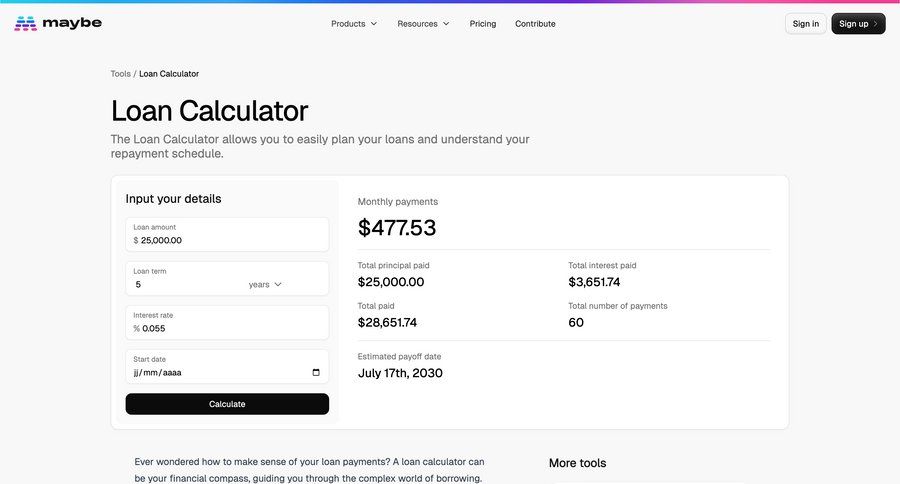The width and height of the screenshot is (900, 484).
Task: Open the calendar picker icon in Start date
Action: [x=316, y=373]
